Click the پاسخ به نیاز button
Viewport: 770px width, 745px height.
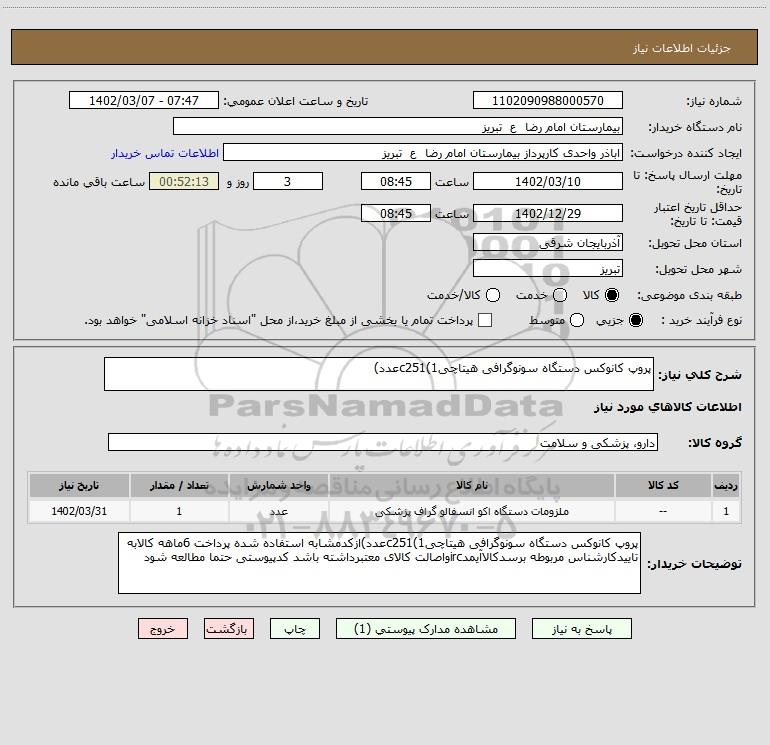point(581,629)
